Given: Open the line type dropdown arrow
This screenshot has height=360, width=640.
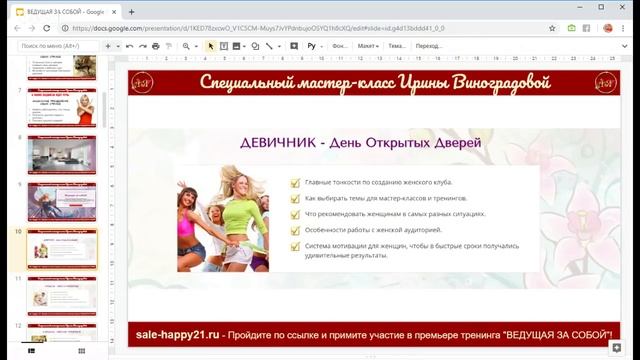Looking at the screenshot, I should [x=279, y=47].
